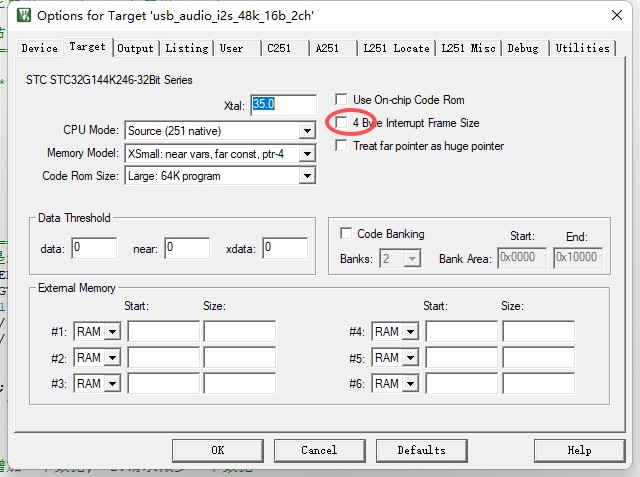Click External Memory #4 Start field
This screenshot has height=477, width=640.
(x=462, y=331)
